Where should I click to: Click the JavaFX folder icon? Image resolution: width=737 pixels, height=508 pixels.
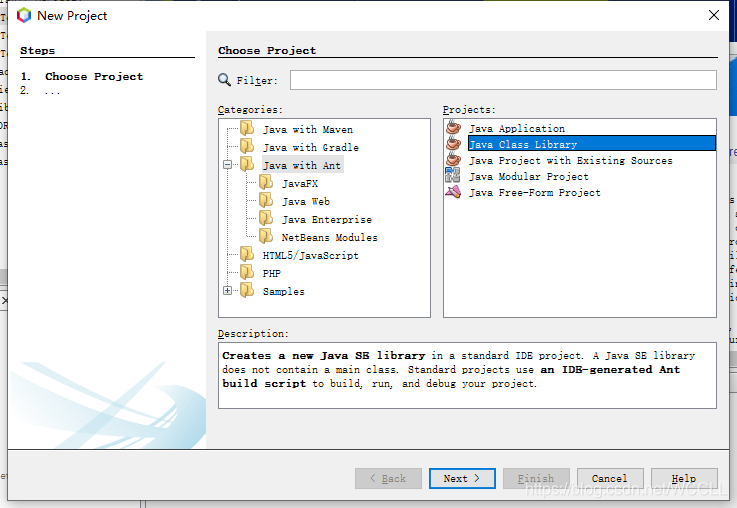(x=266, y=182)
